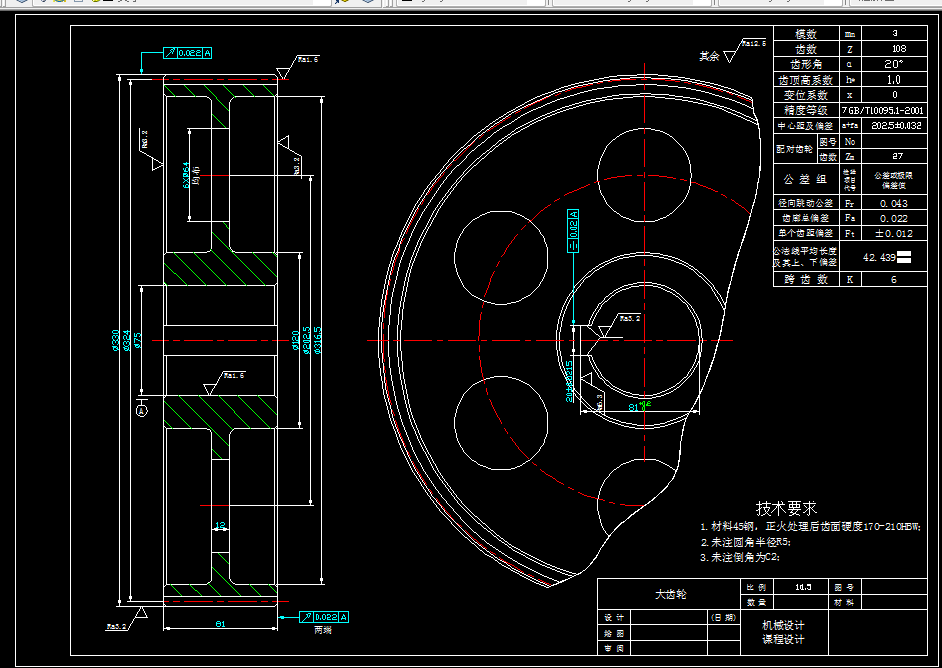Click the "跨齿数" table label
The image size is (942, 668).
[806, 280]
